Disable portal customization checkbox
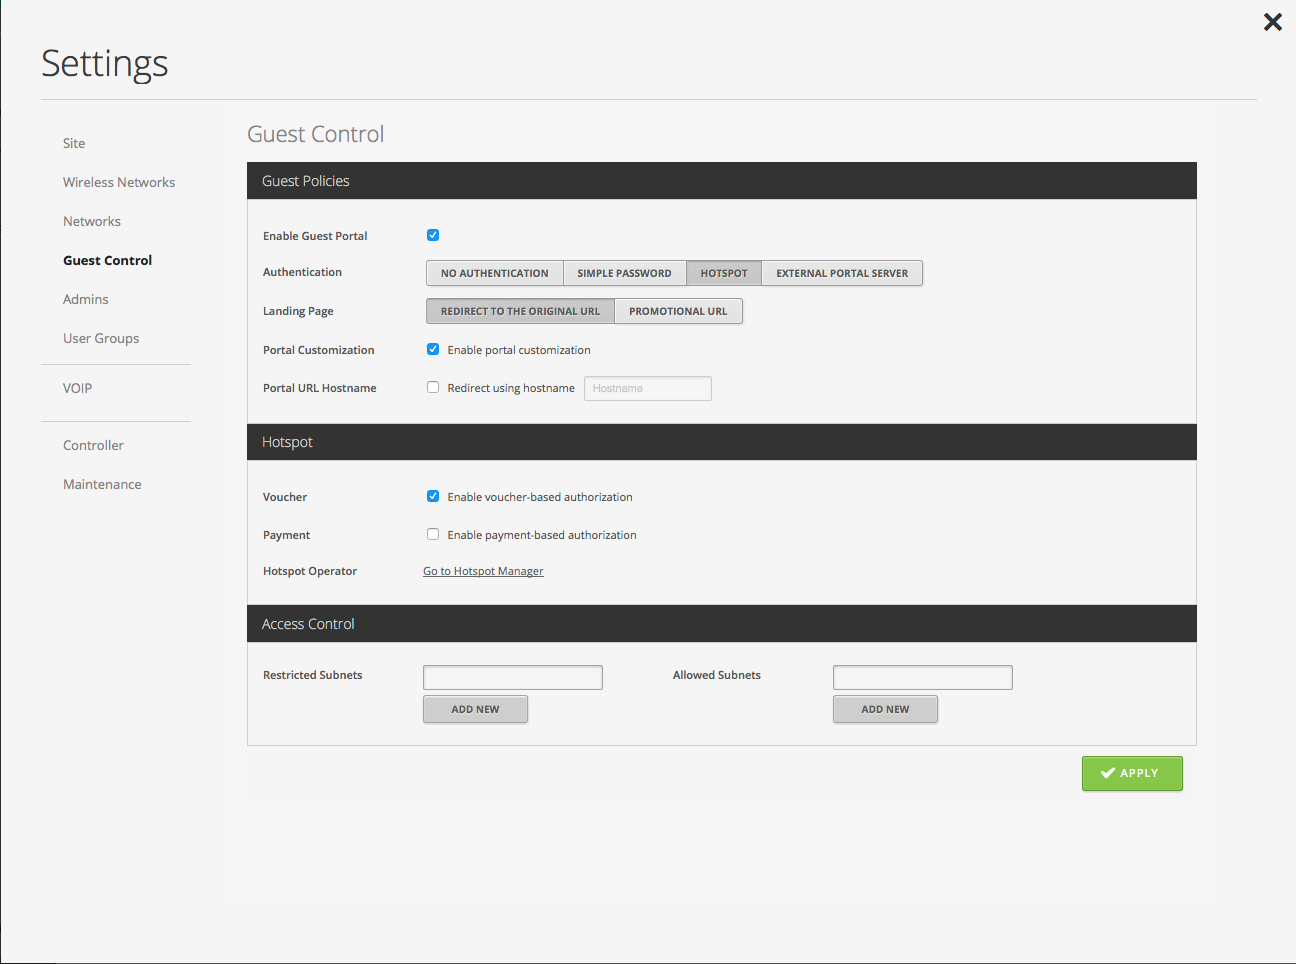The image size is (1296, 964). pyautogui.click(x=433, y=349)
